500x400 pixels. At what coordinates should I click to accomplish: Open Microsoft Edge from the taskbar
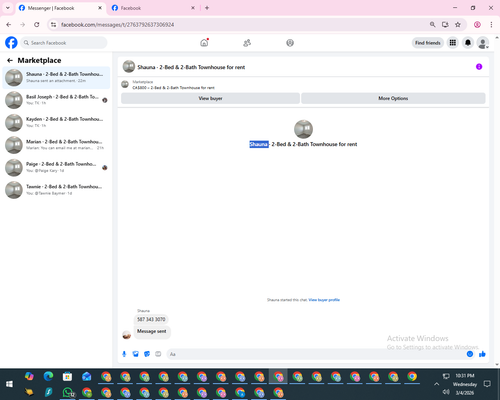pyautogui.click(x=48, y=376)
